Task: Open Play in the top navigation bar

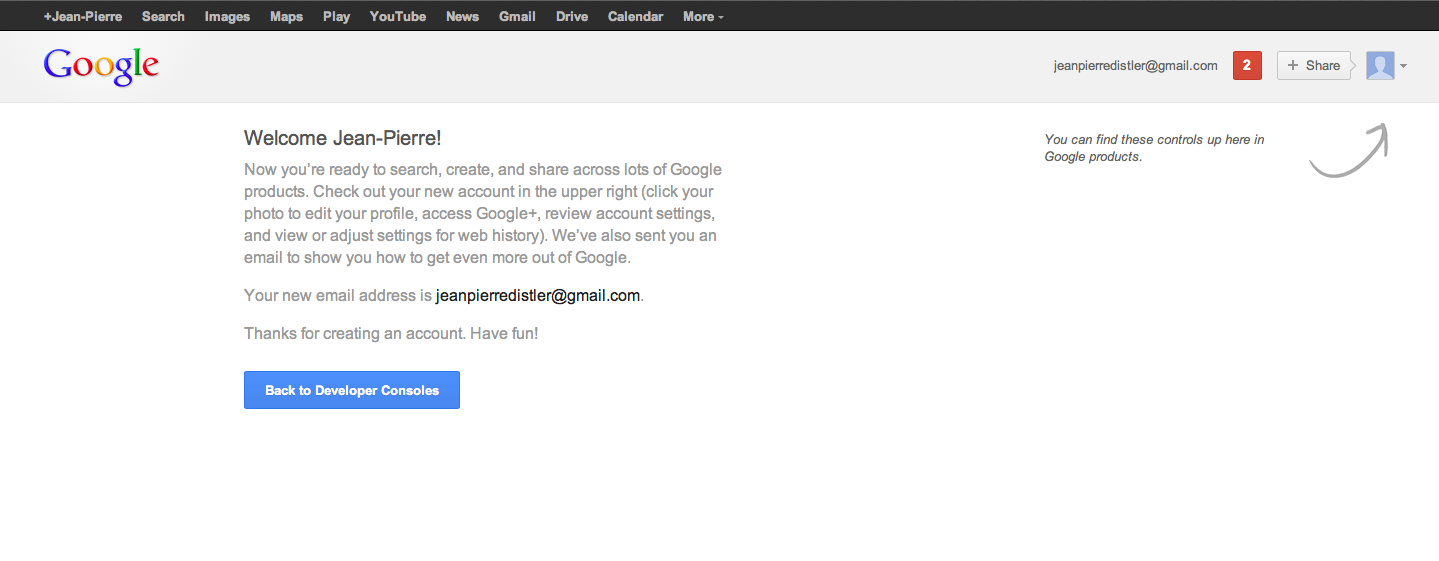Action: coord(336,16)
